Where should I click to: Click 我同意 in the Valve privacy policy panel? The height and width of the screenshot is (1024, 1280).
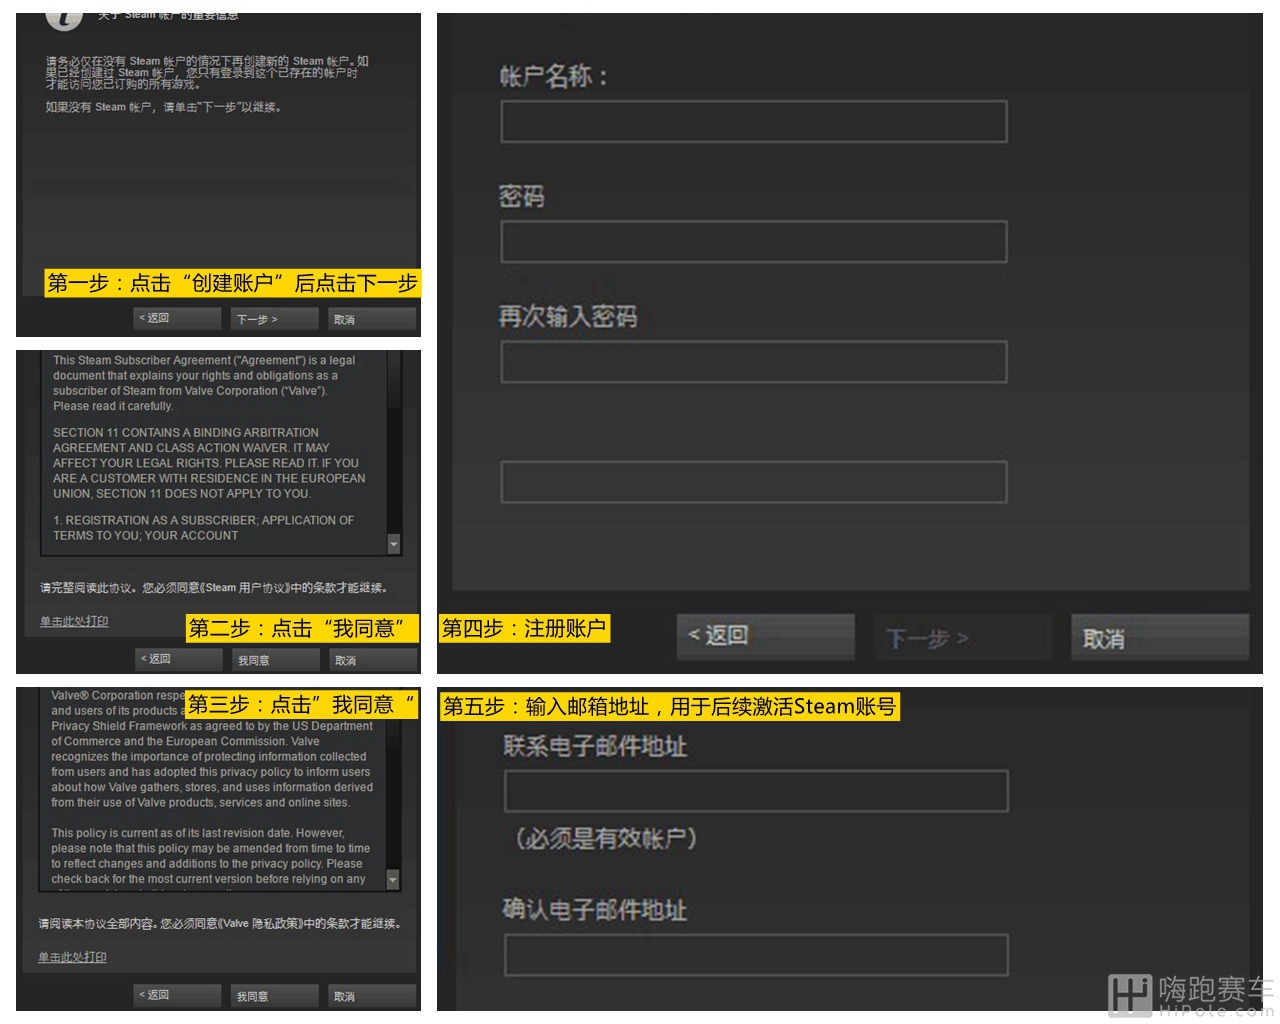point(274,996)
